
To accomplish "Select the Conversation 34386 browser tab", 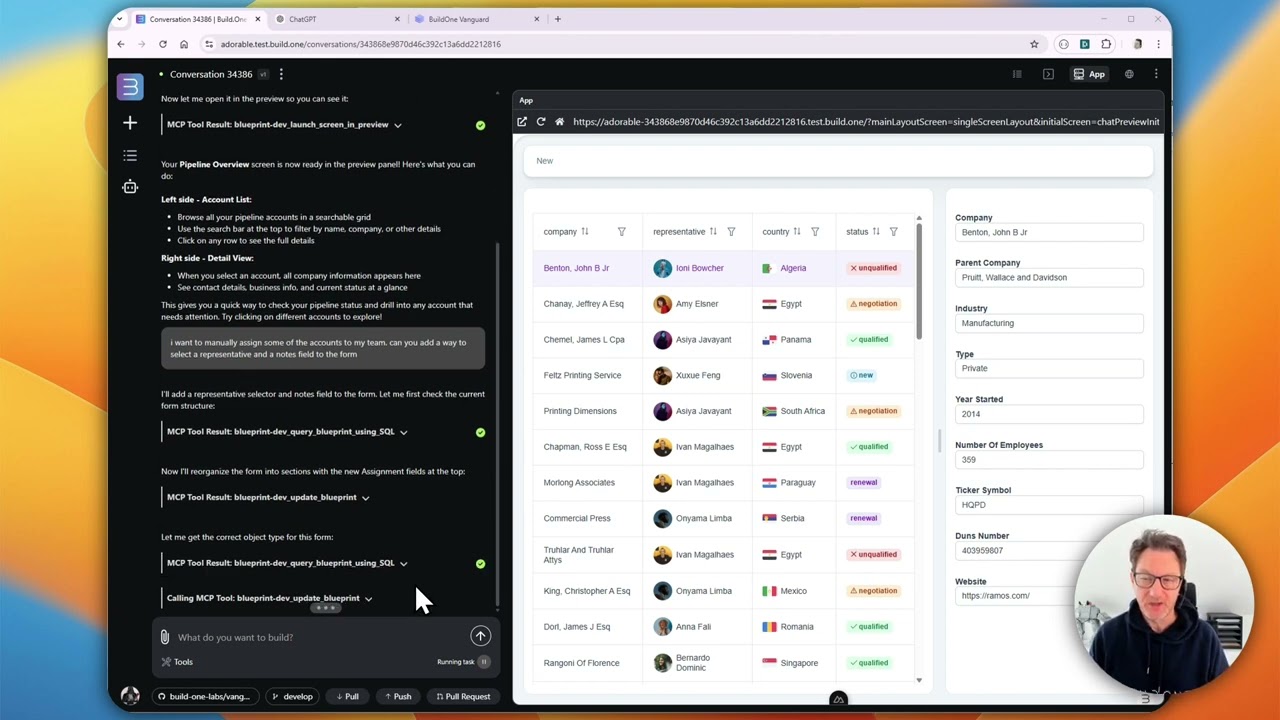I will pos(198,19).
